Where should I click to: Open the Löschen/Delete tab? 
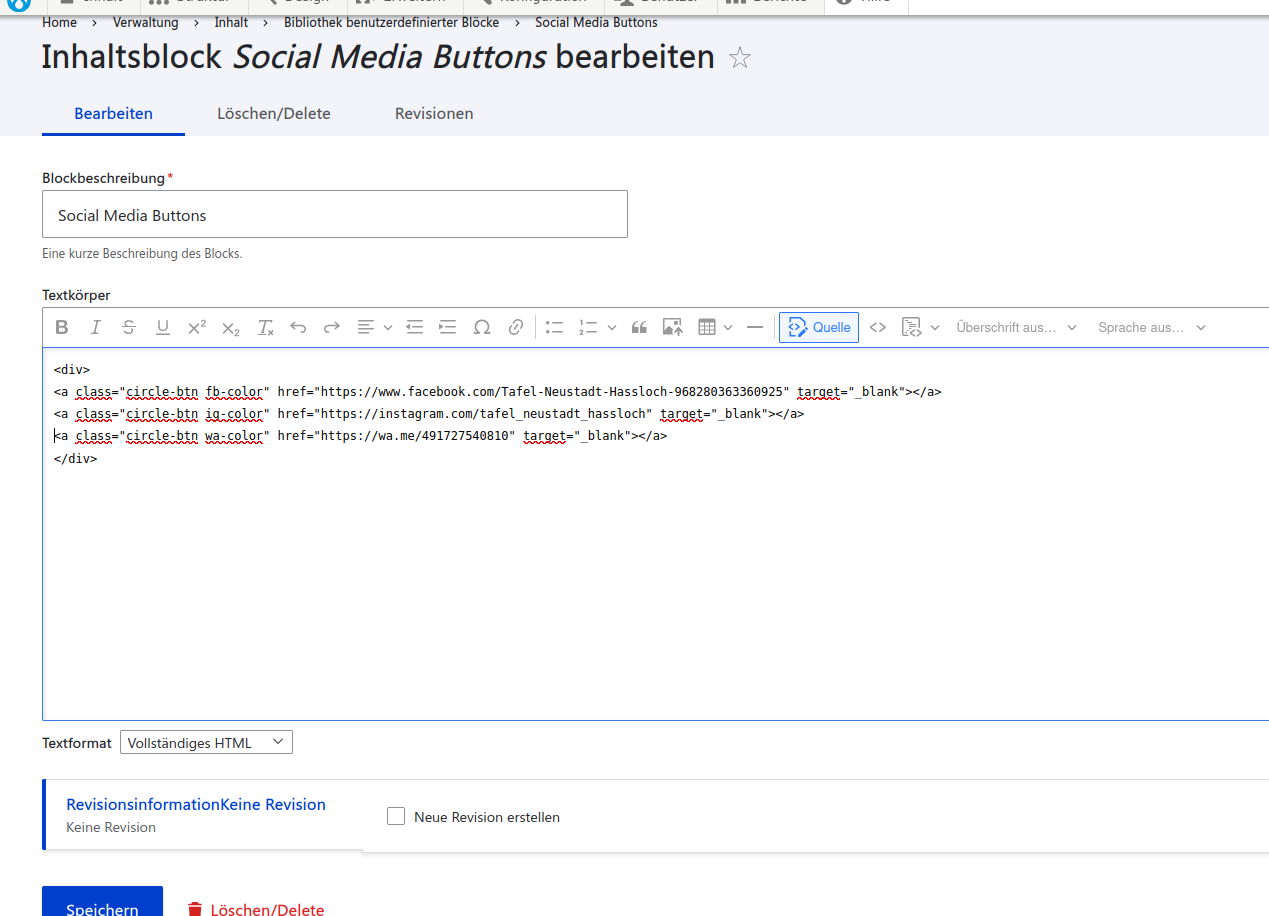click(274, 113)
